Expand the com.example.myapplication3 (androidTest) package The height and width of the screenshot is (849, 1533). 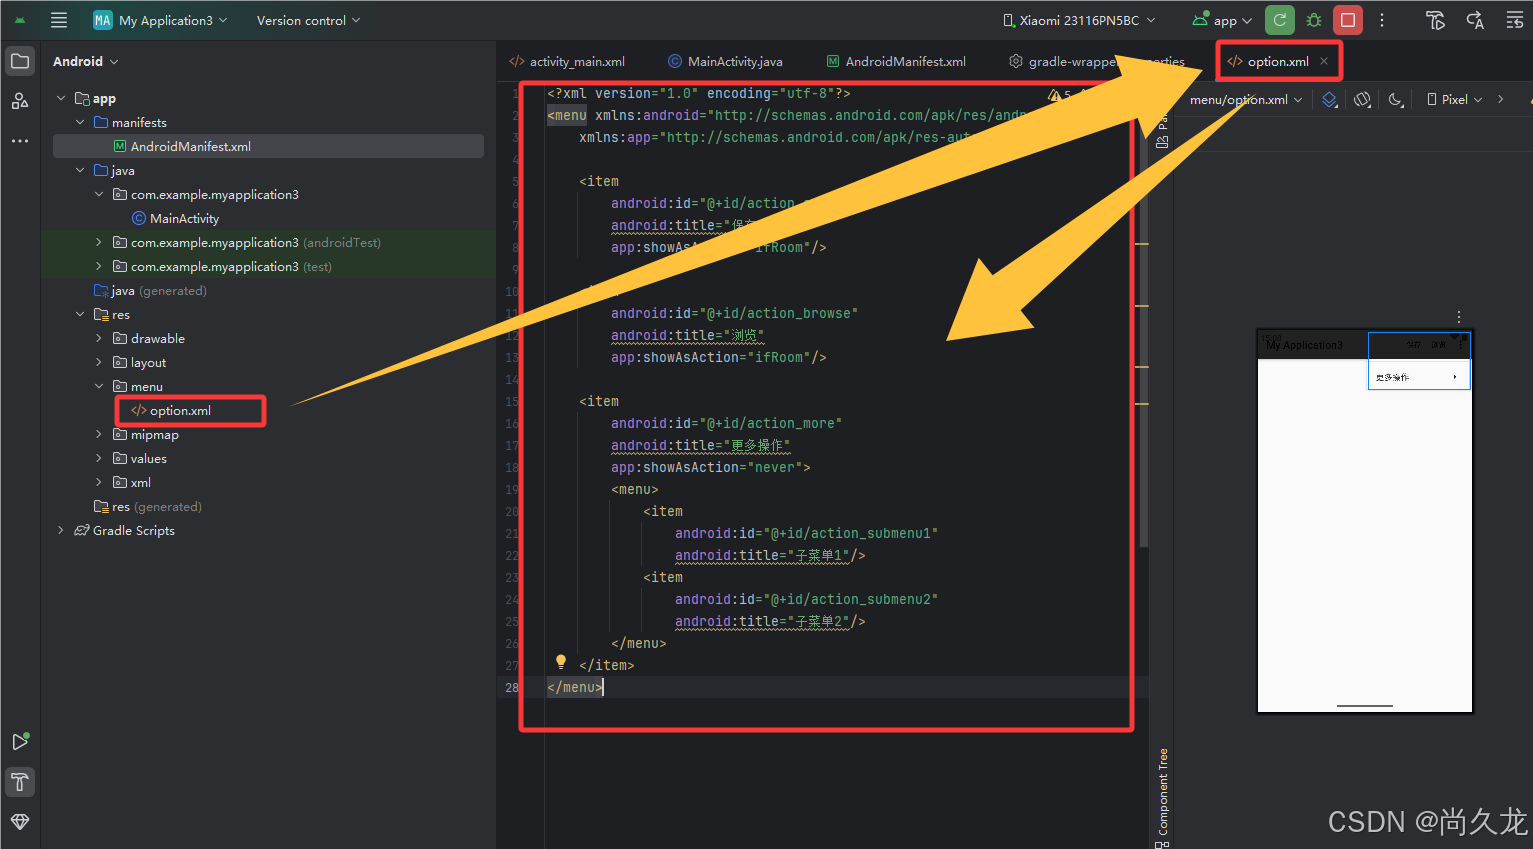pos(99,242)
